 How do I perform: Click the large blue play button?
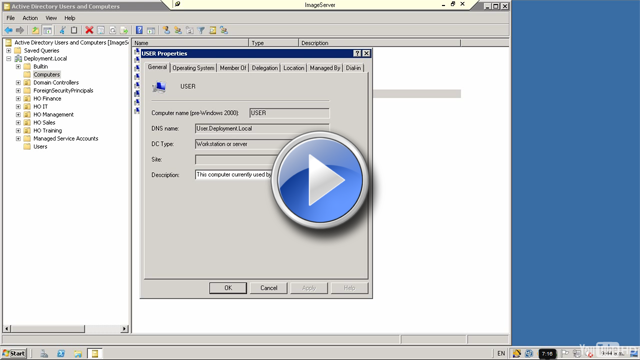(x=320, y=180)
